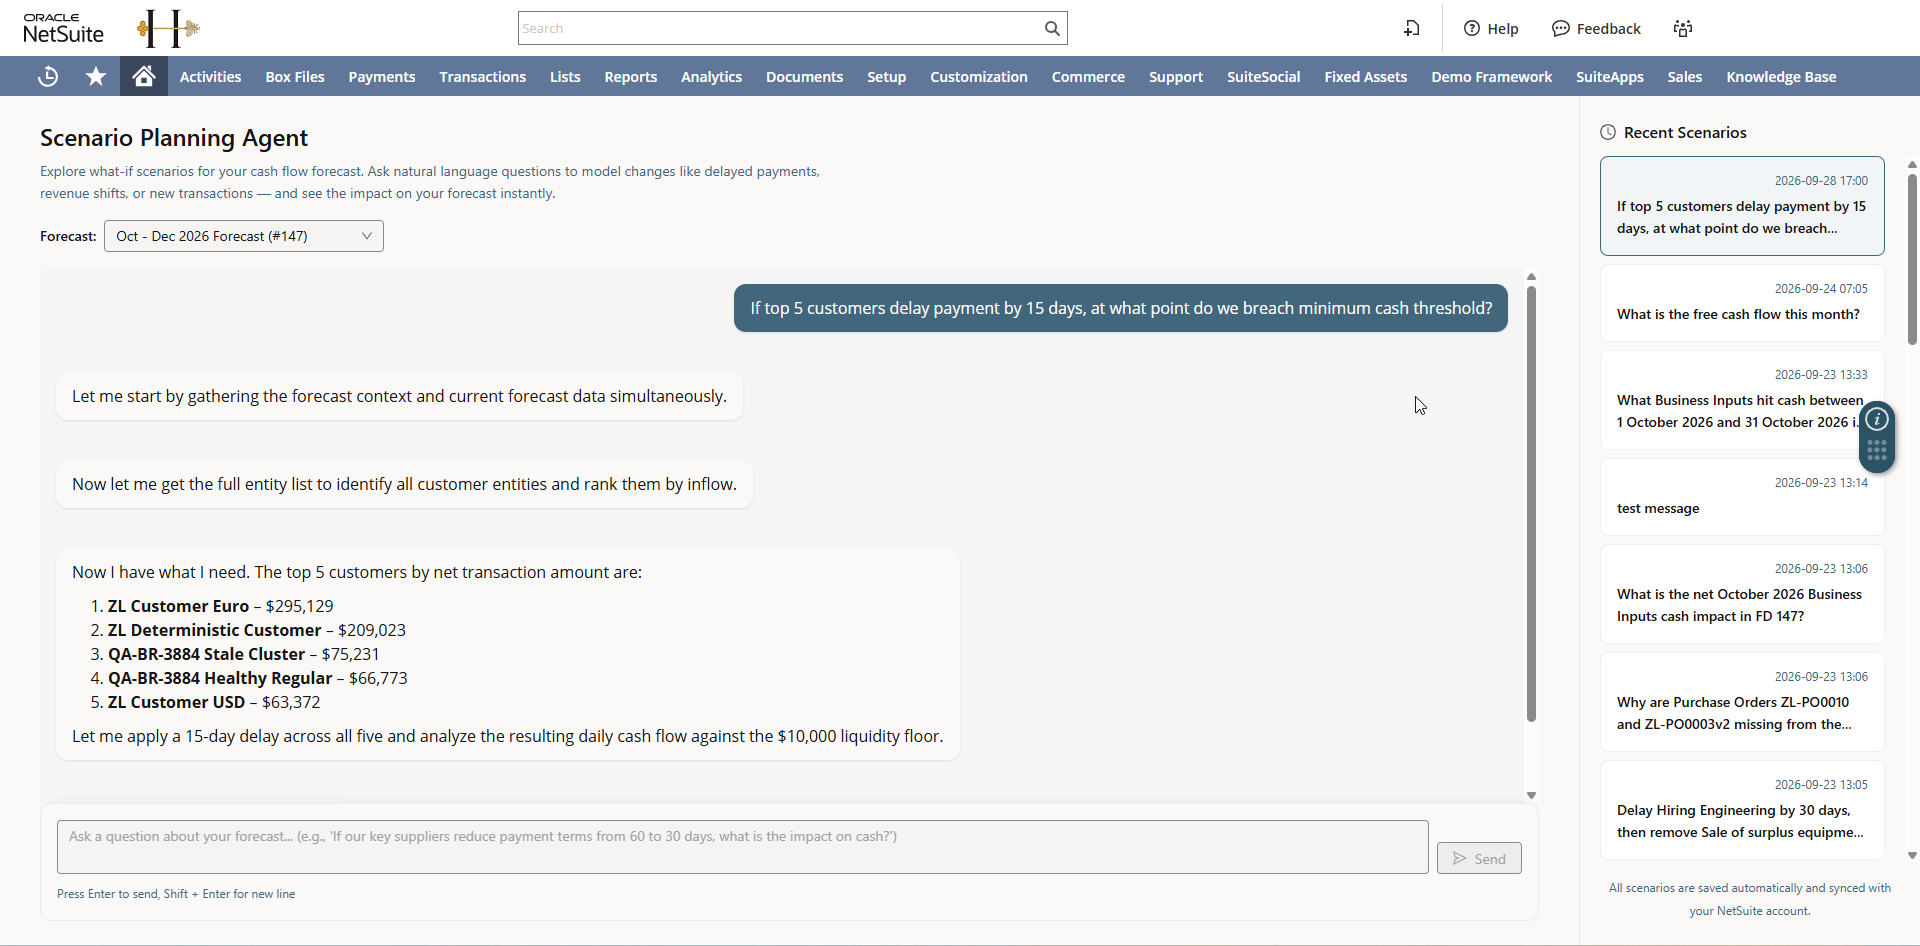Open the role switcher person icon
Screen dimensions: 1920x946
[x=1683, y=28]
